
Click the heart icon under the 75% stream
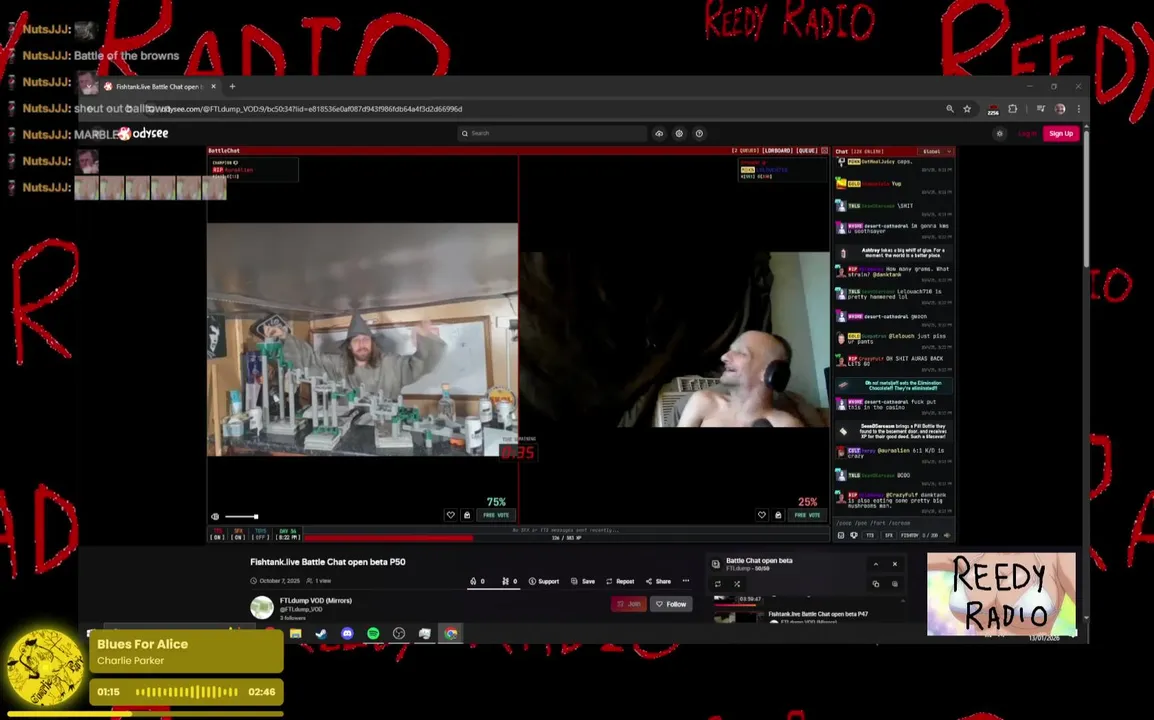pos(450,515)
